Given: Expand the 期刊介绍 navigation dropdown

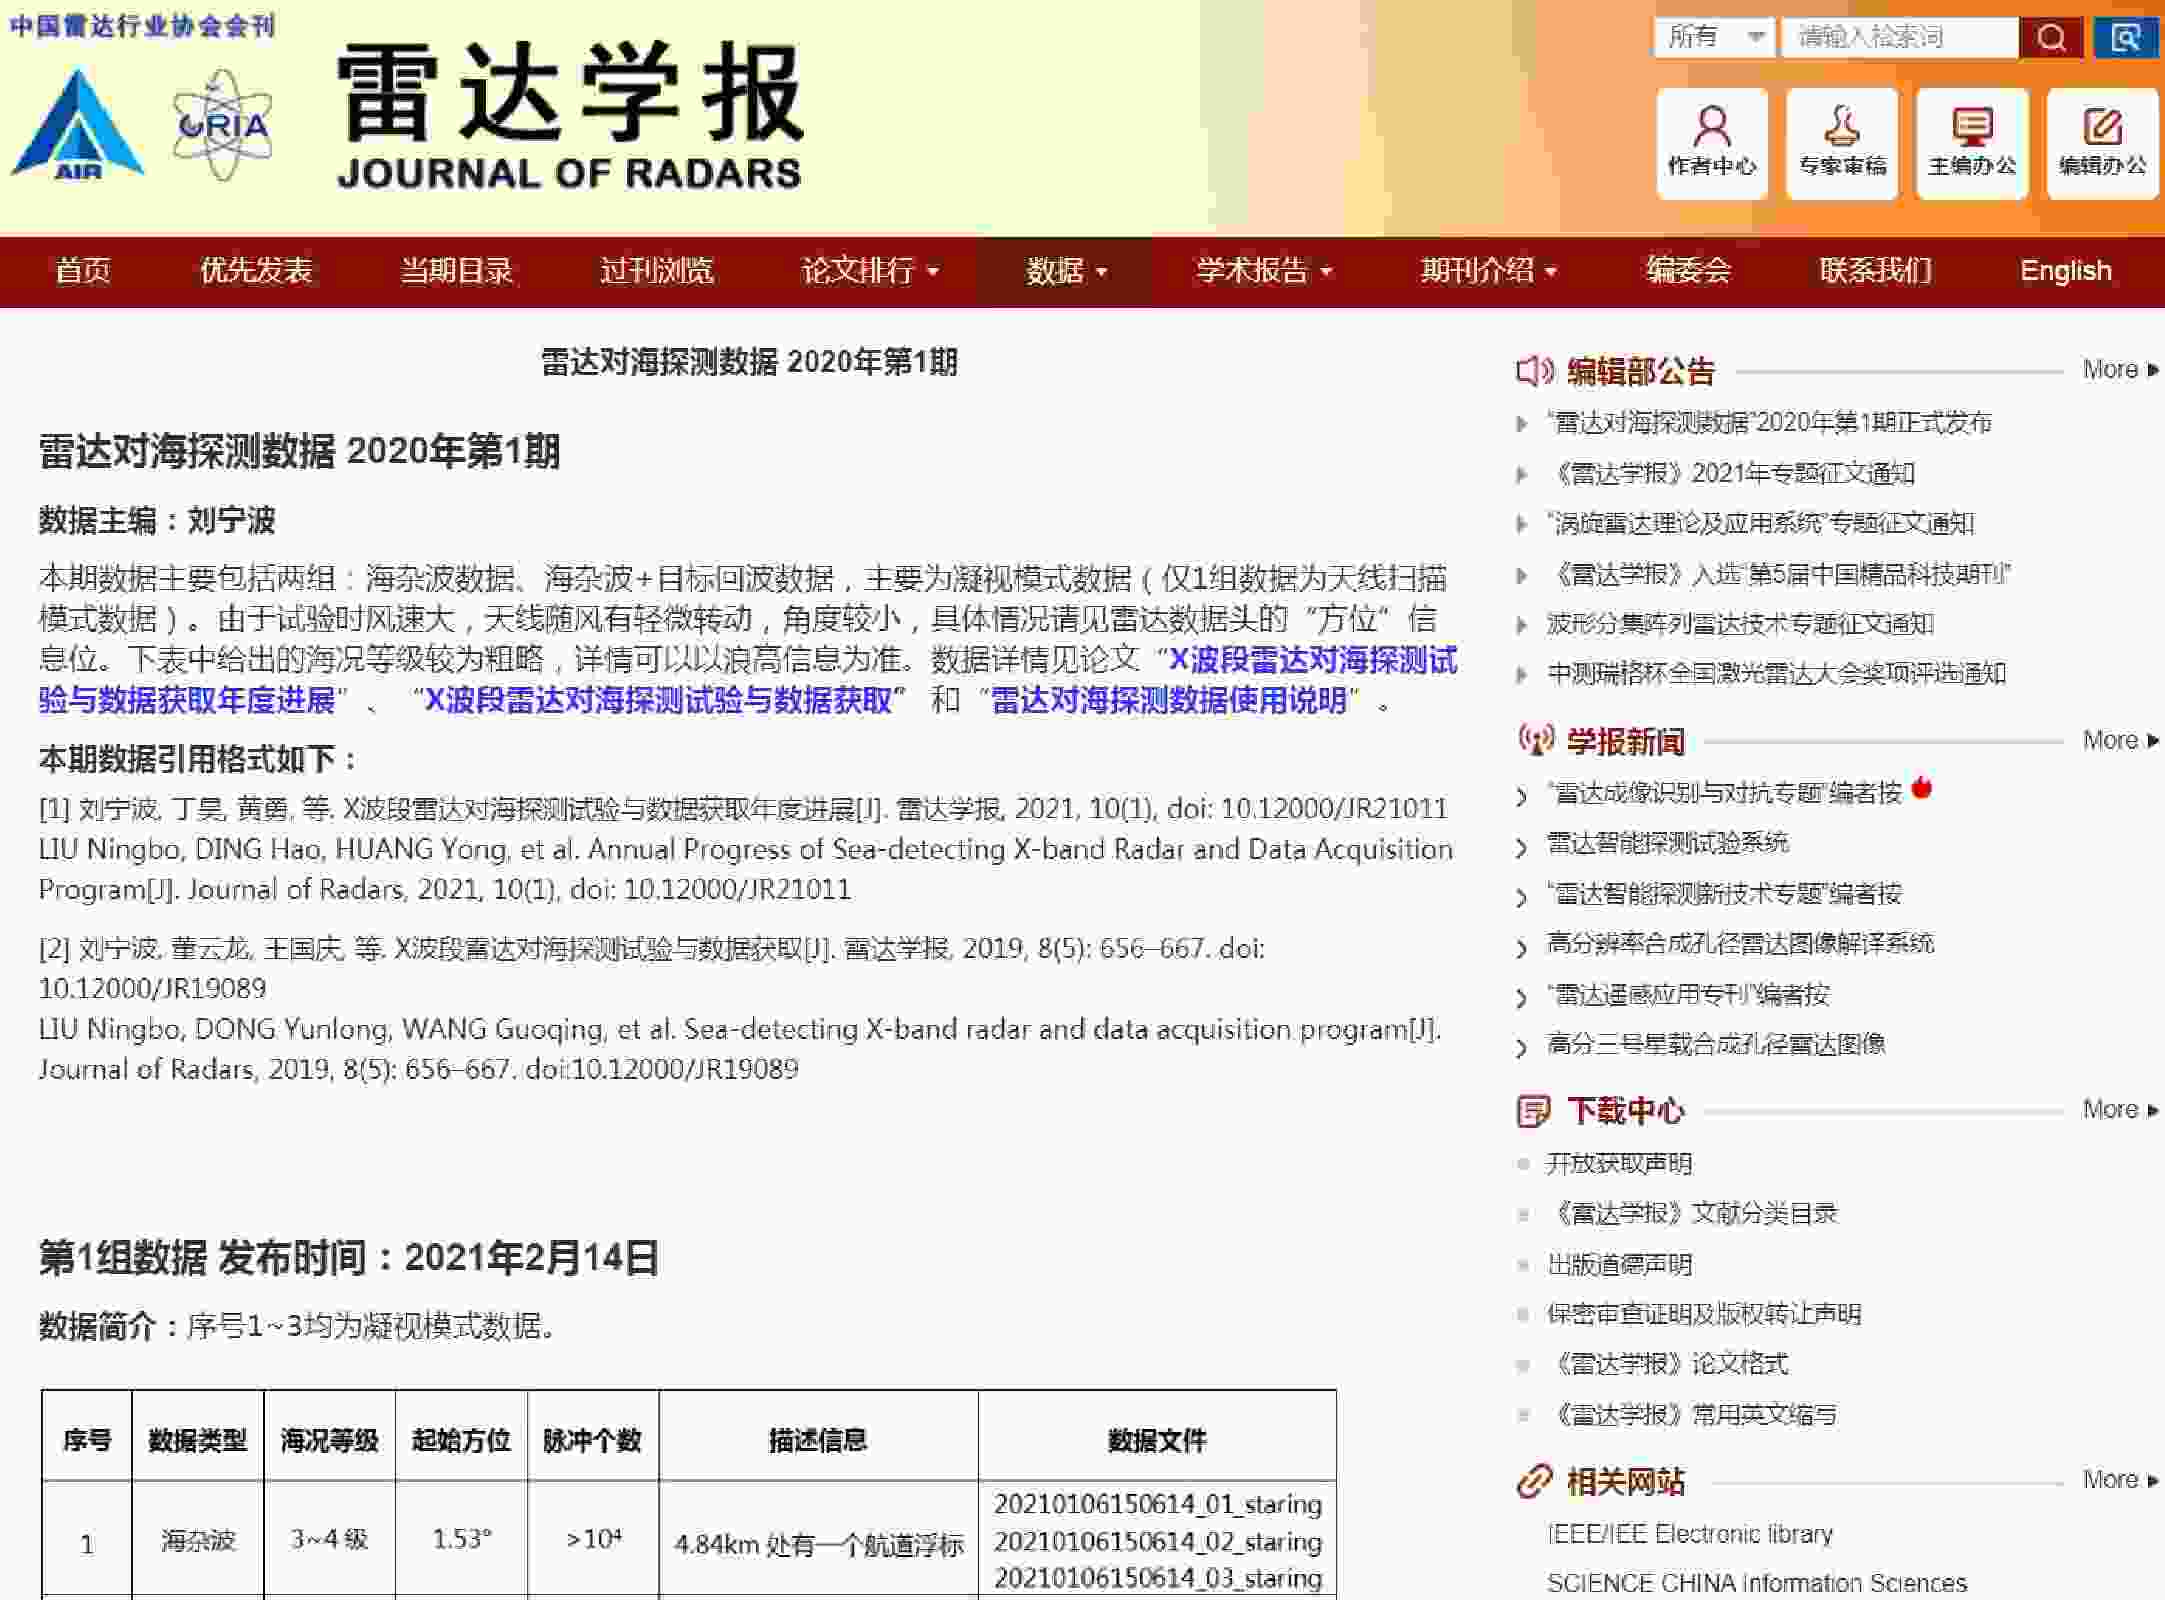Looking at the screenshot, I should tap(1489, 271).
